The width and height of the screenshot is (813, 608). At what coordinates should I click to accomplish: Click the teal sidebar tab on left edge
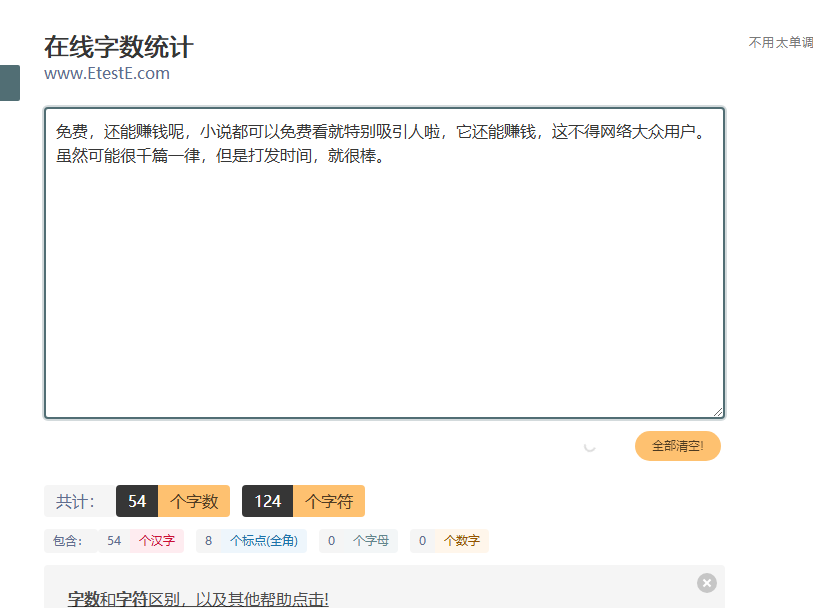tap(10, 83)
